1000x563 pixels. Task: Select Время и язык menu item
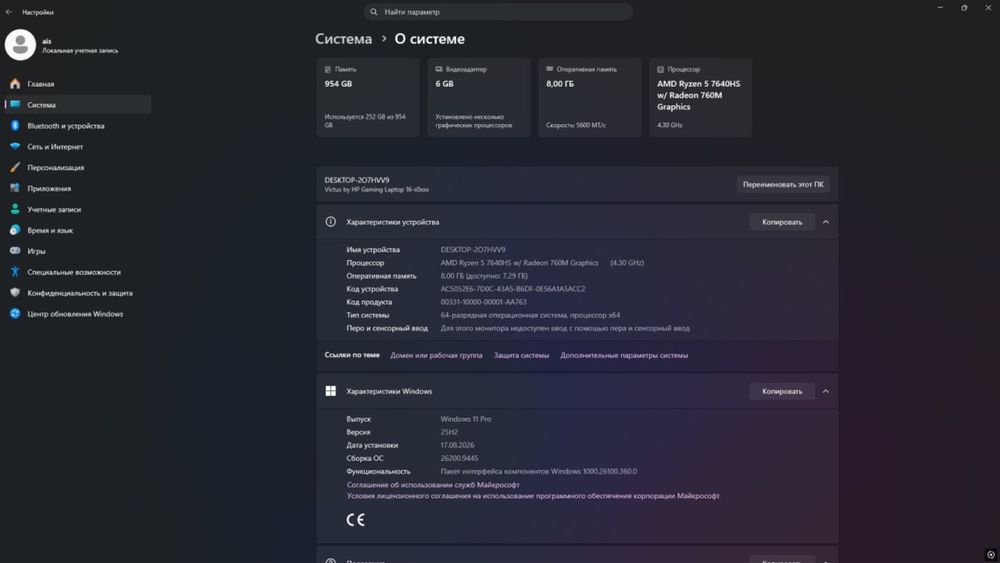coord(78,230)
